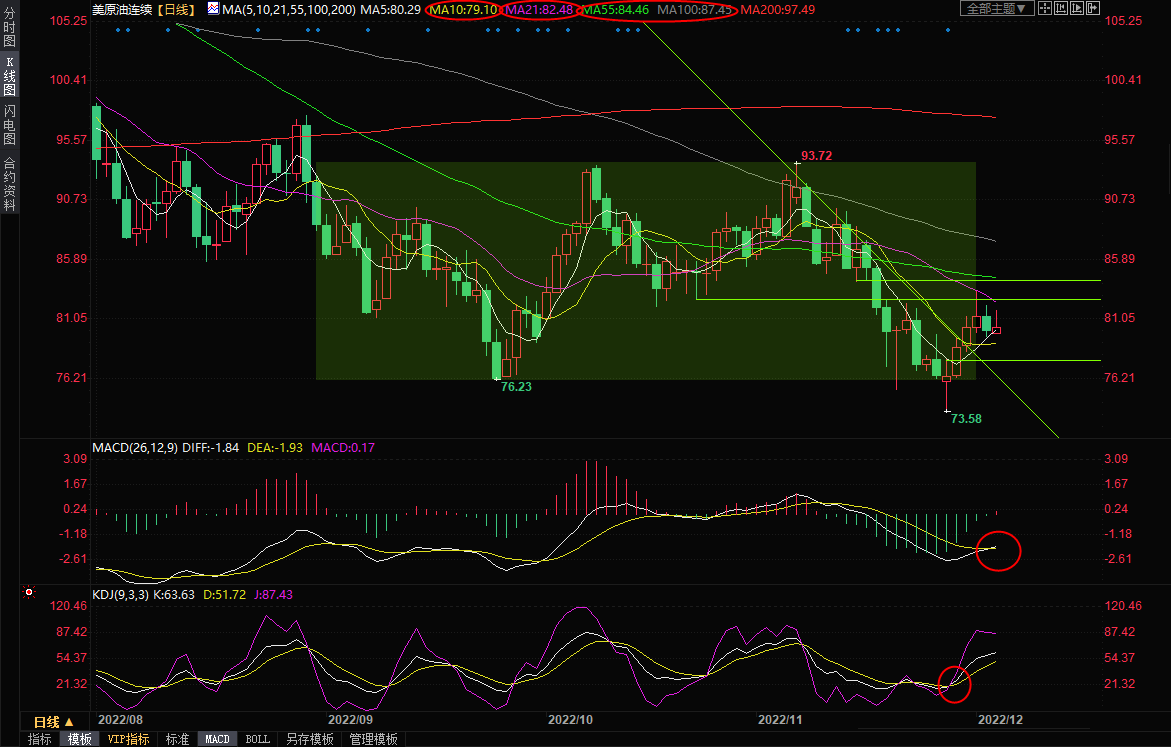This screenshot has height=747, width=1171.
Task: Open the 日线 period selector
Action: click(53, 722)
